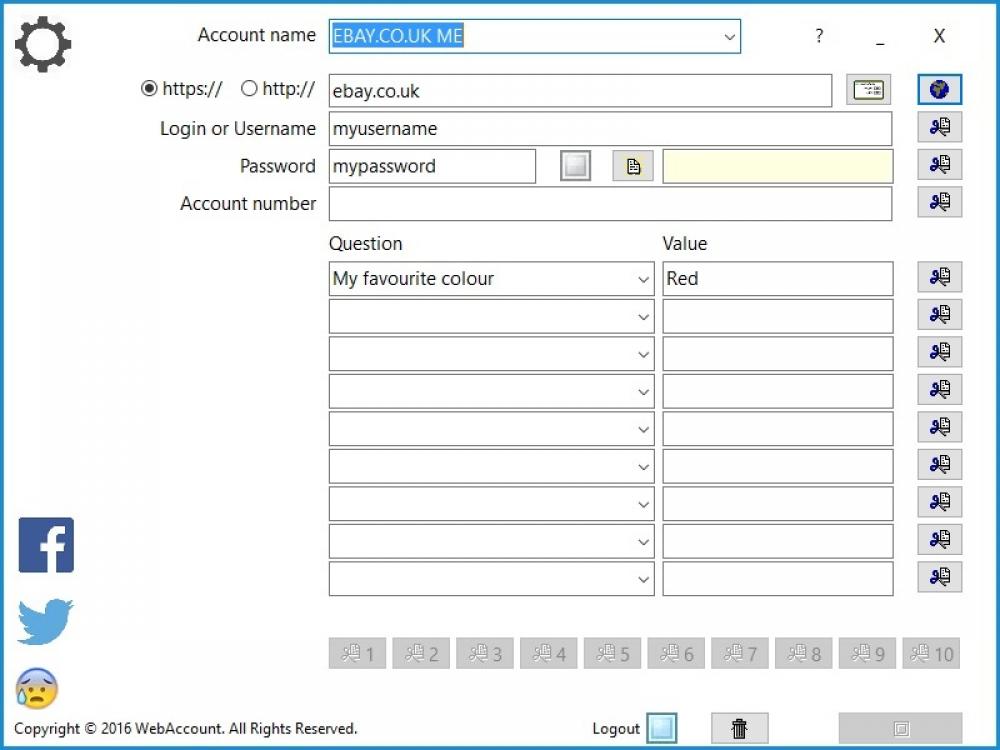Click the on-screen keyboard icon beside the URL
1000x750 pixels.
(868, 89)
